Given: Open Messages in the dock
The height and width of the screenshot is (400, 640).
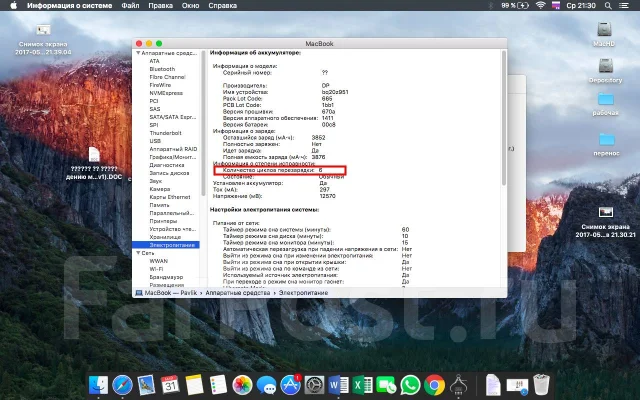Looking at the screenshot, I should 267,385.
